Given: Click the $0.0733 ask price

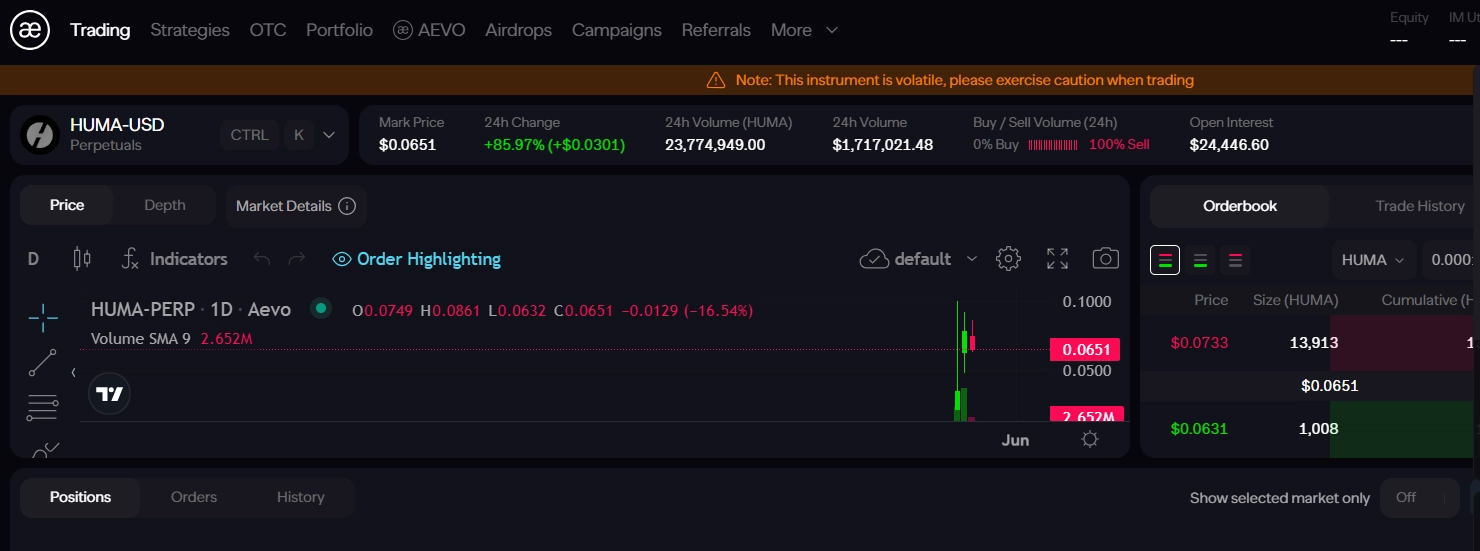Looking at the screenshot, I should (x=1199, y=343).
